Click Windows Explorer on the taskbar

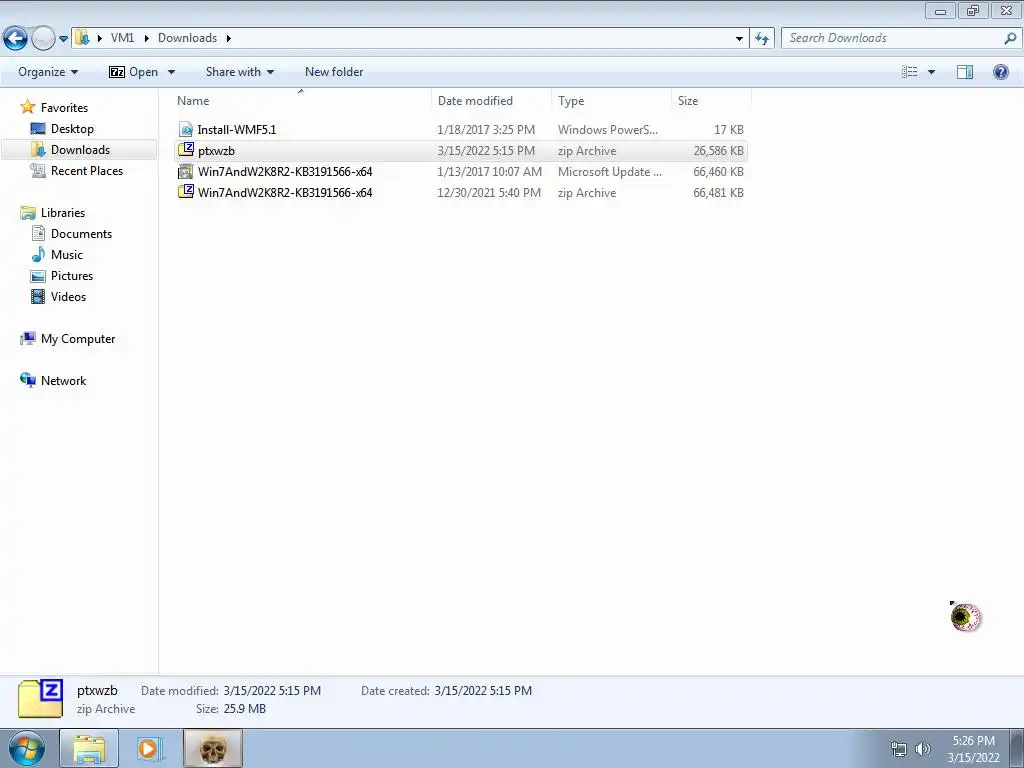point(89,748)
